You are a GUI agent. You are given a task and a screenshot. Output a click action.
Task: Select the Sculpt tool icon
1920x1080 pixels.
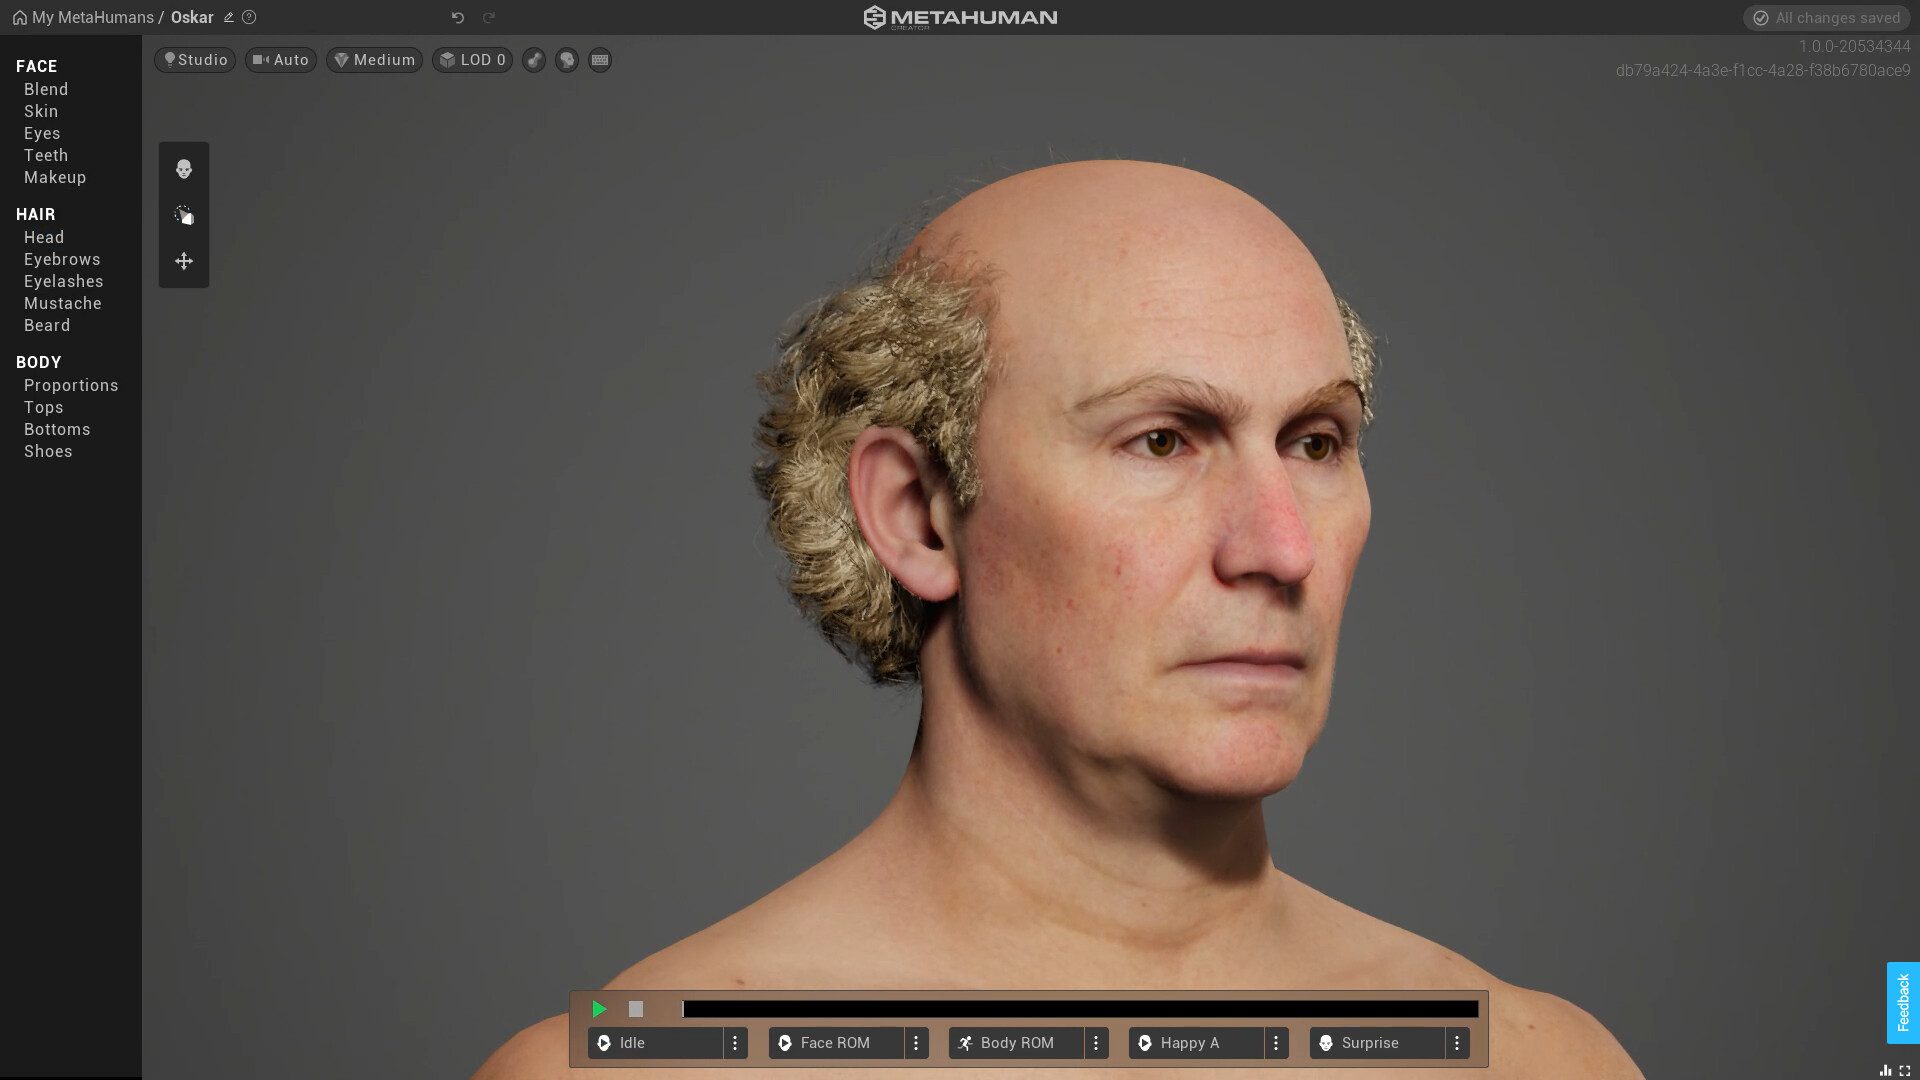[x=184, y=215]
